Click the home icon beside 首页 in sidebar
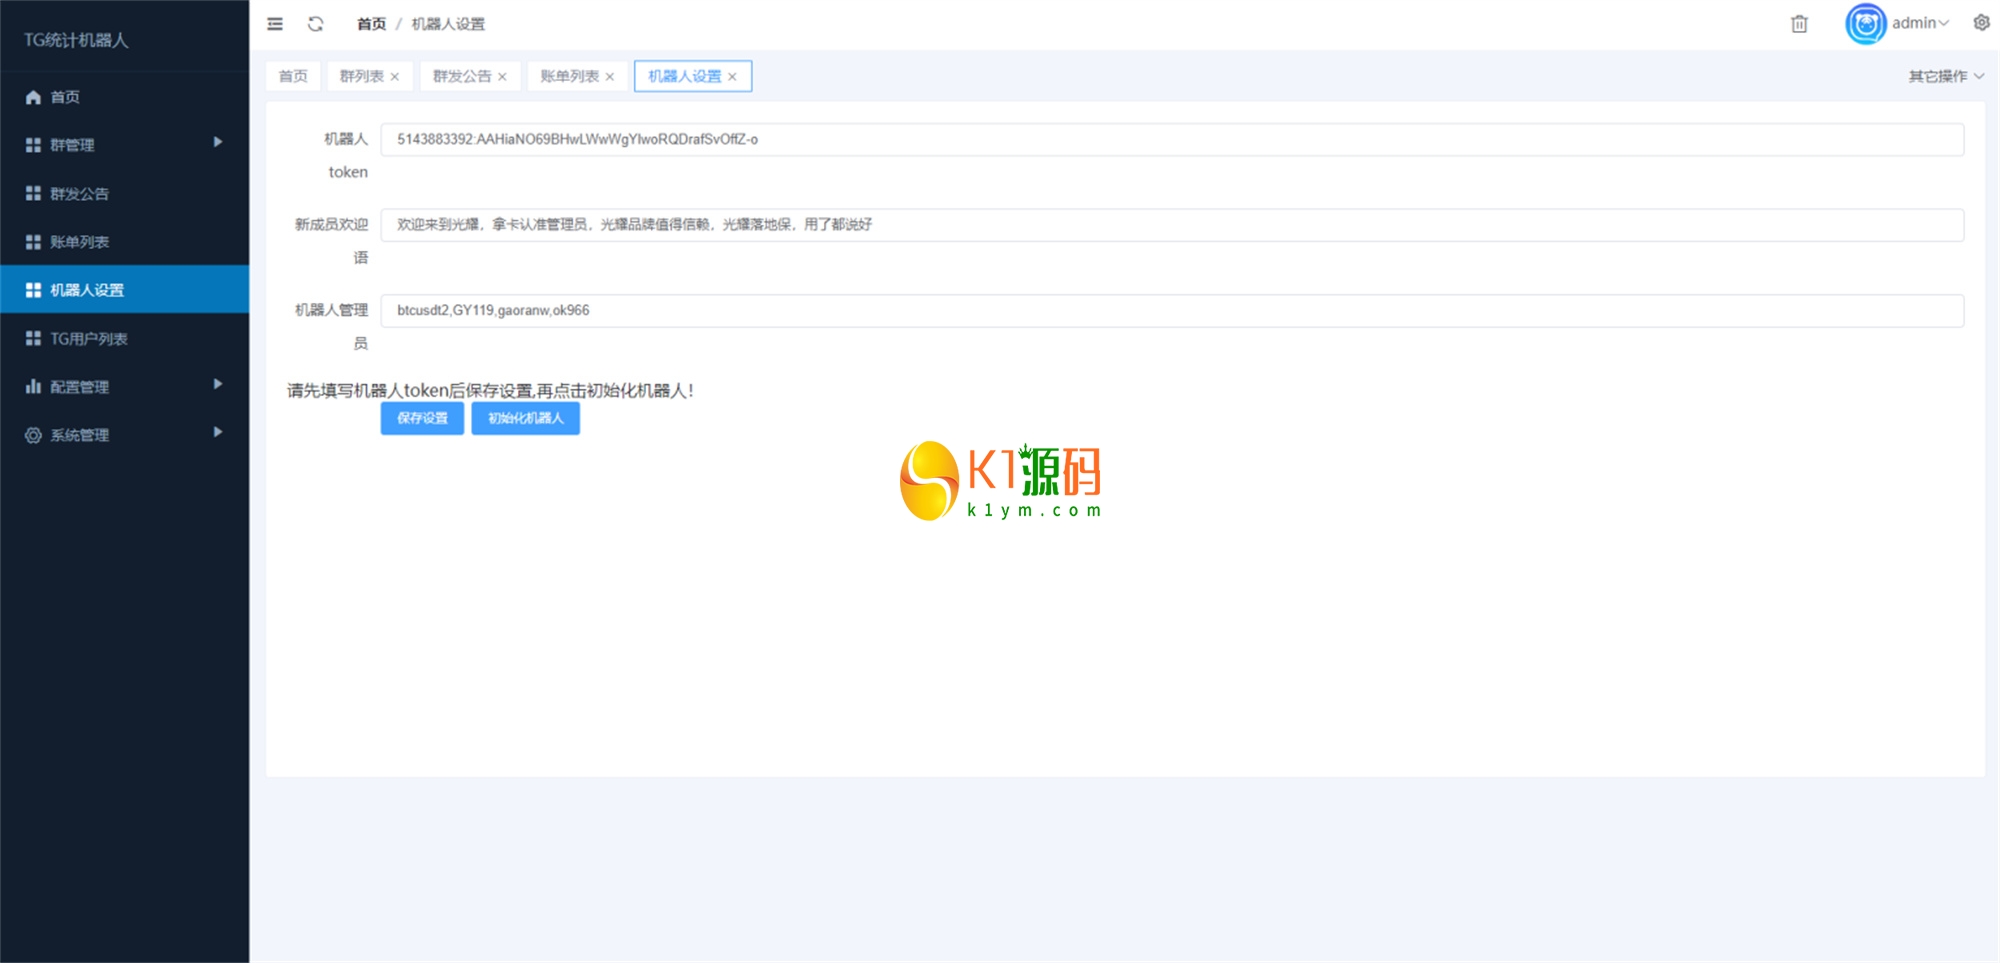This screenshot has width=2000, height=963. [x=33, y=97]
